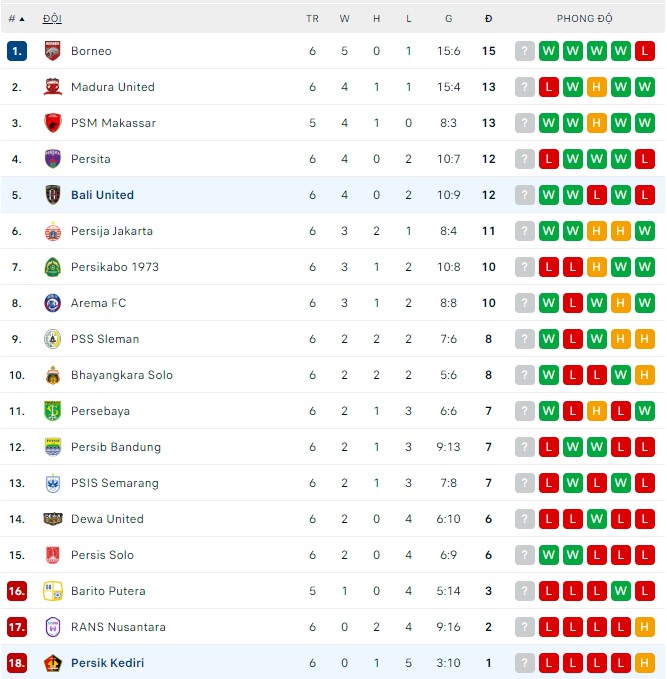Click Persik Kediri's orange H draw badge

645,663
